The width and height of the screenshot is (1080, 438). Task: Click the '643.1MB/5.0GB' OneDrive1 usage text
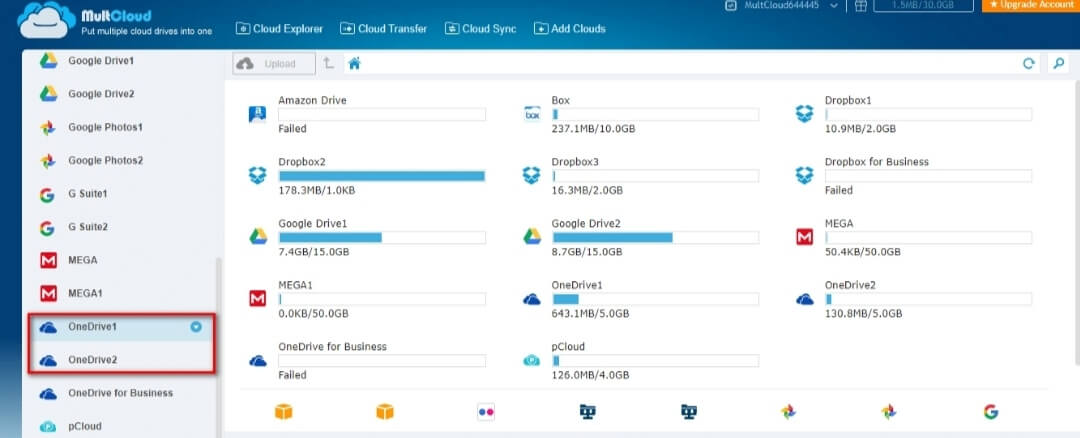point(590,313)
